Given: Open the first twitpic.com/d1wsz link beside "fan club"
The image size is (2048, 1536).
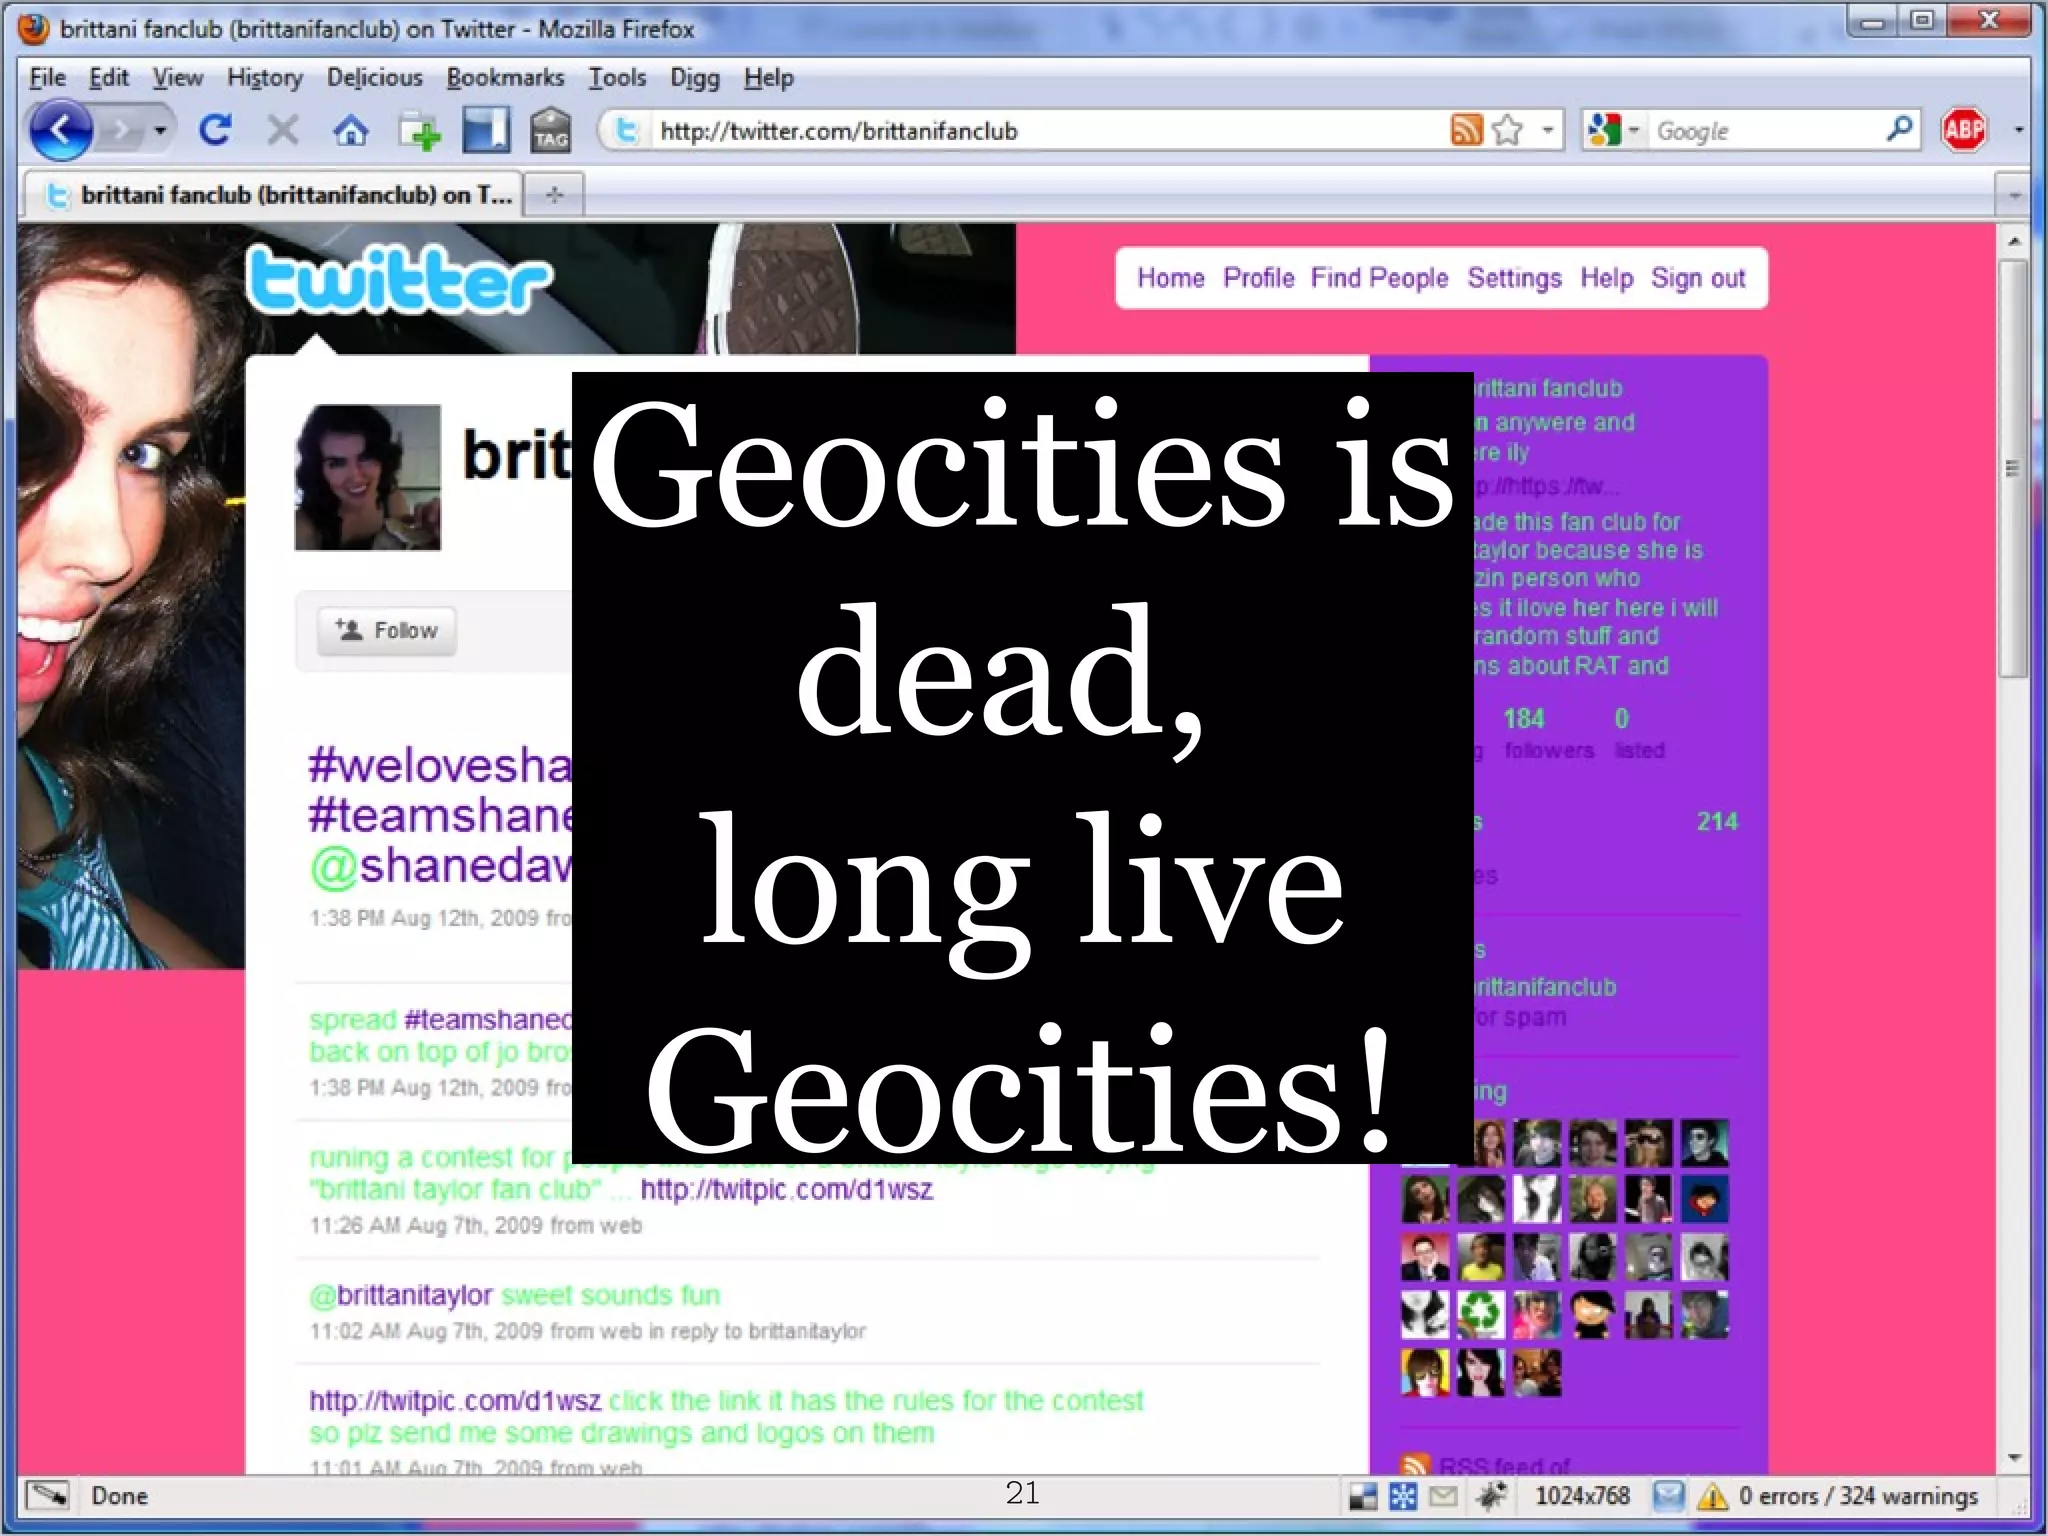Looking at the screenshot, I should 786,1189.
